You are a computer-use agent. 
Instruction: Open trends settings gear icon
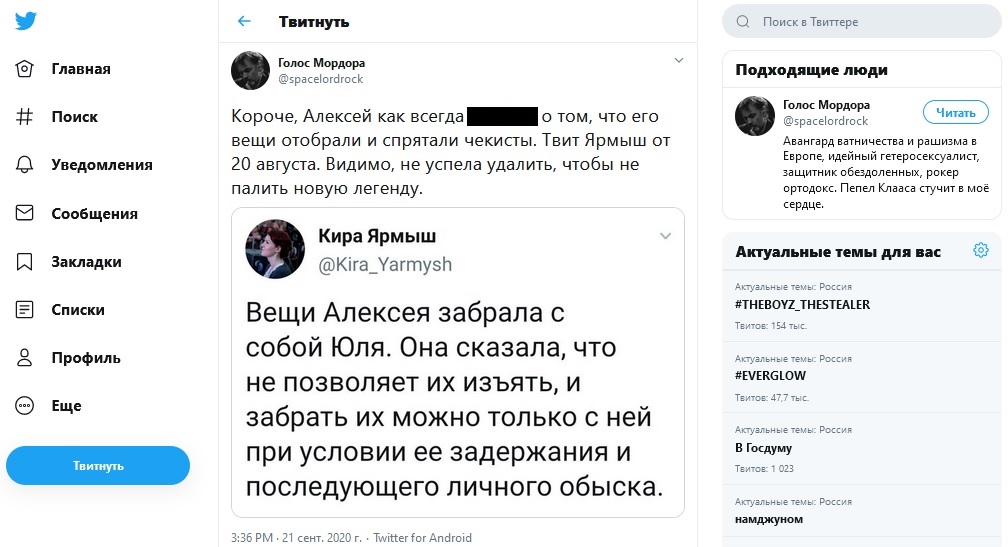click(980, 251)
